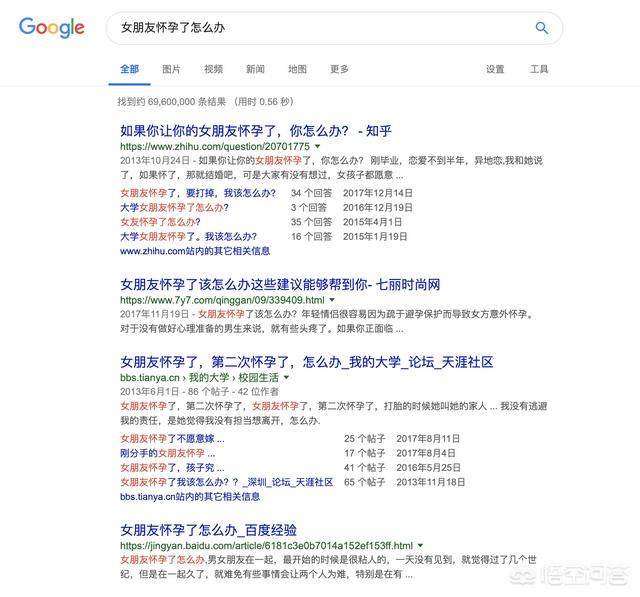
Task: Click the text 16 个回答
Action: point(311,237)
